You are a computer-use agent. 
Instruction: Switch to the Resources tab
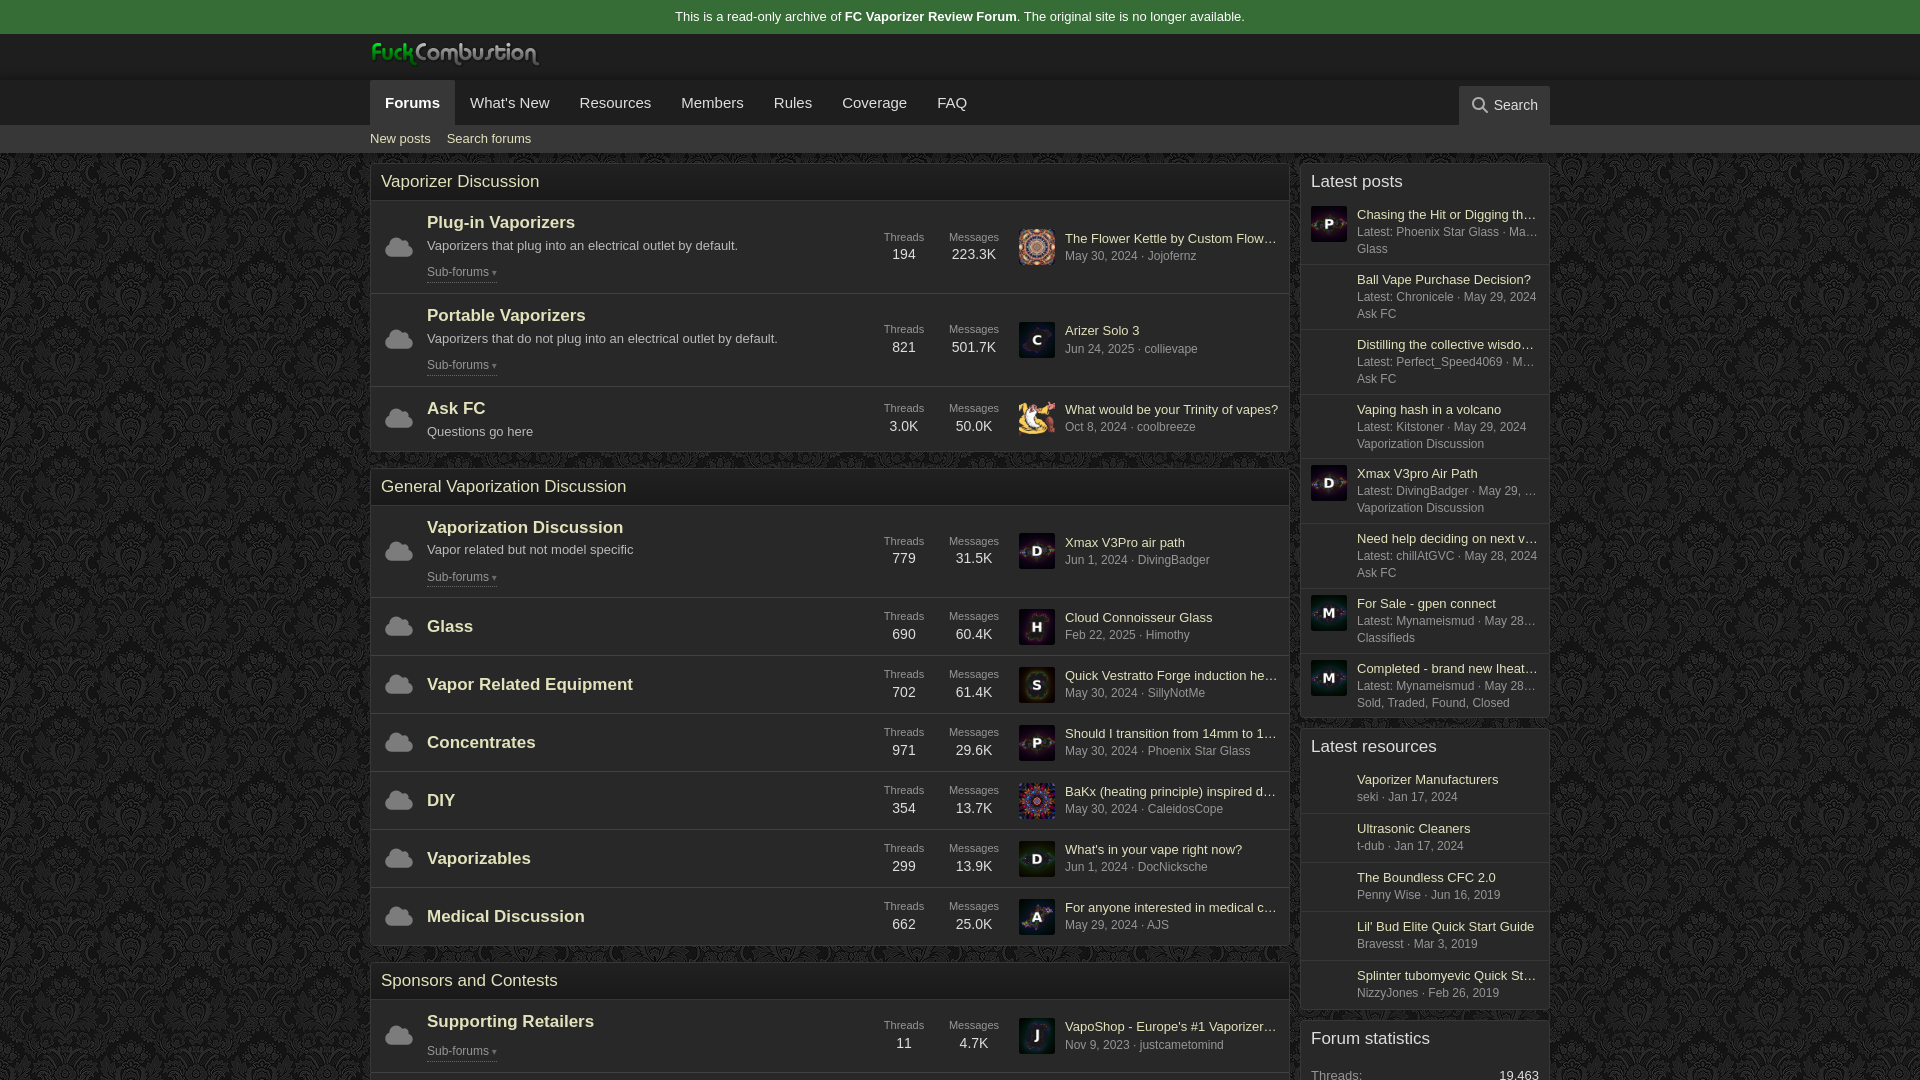coord(614,103)
